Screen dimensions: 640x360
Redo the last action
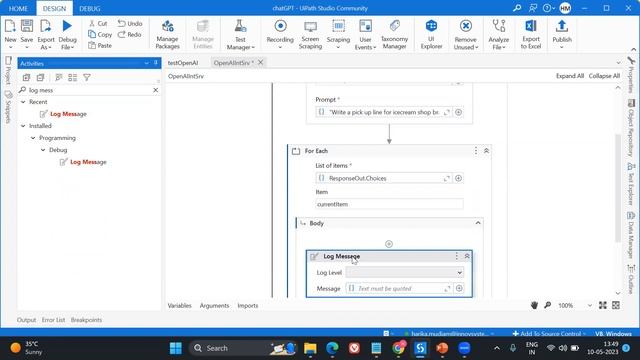coord(130,35)
